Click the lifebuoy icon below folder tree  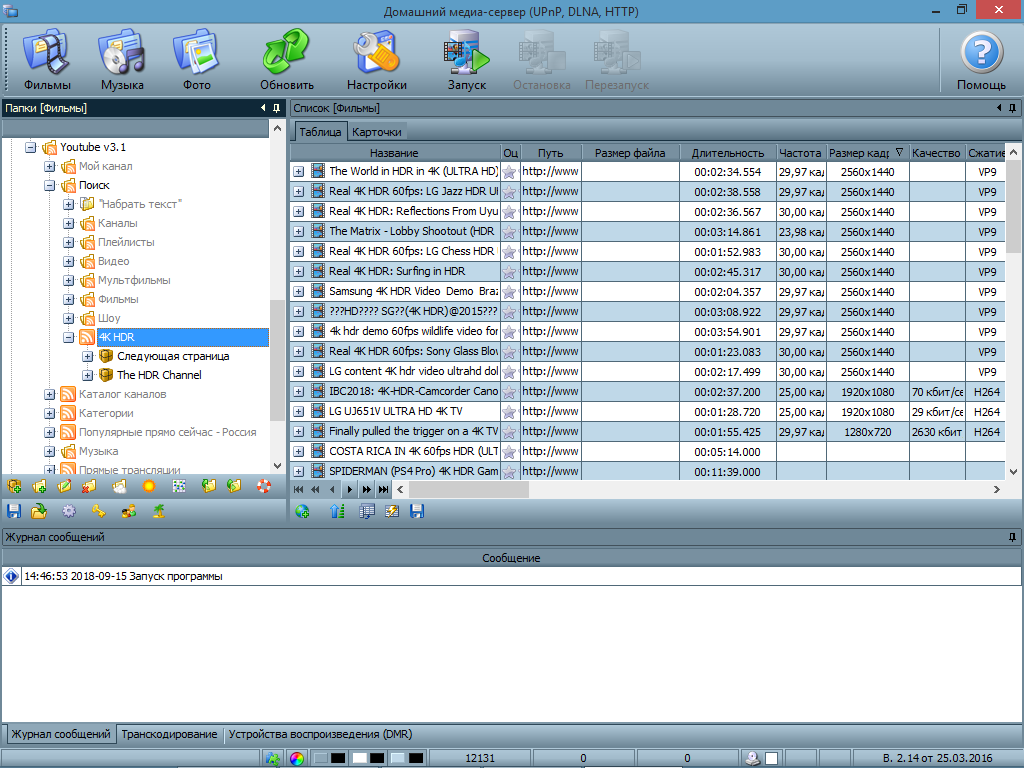click(264, 487)
